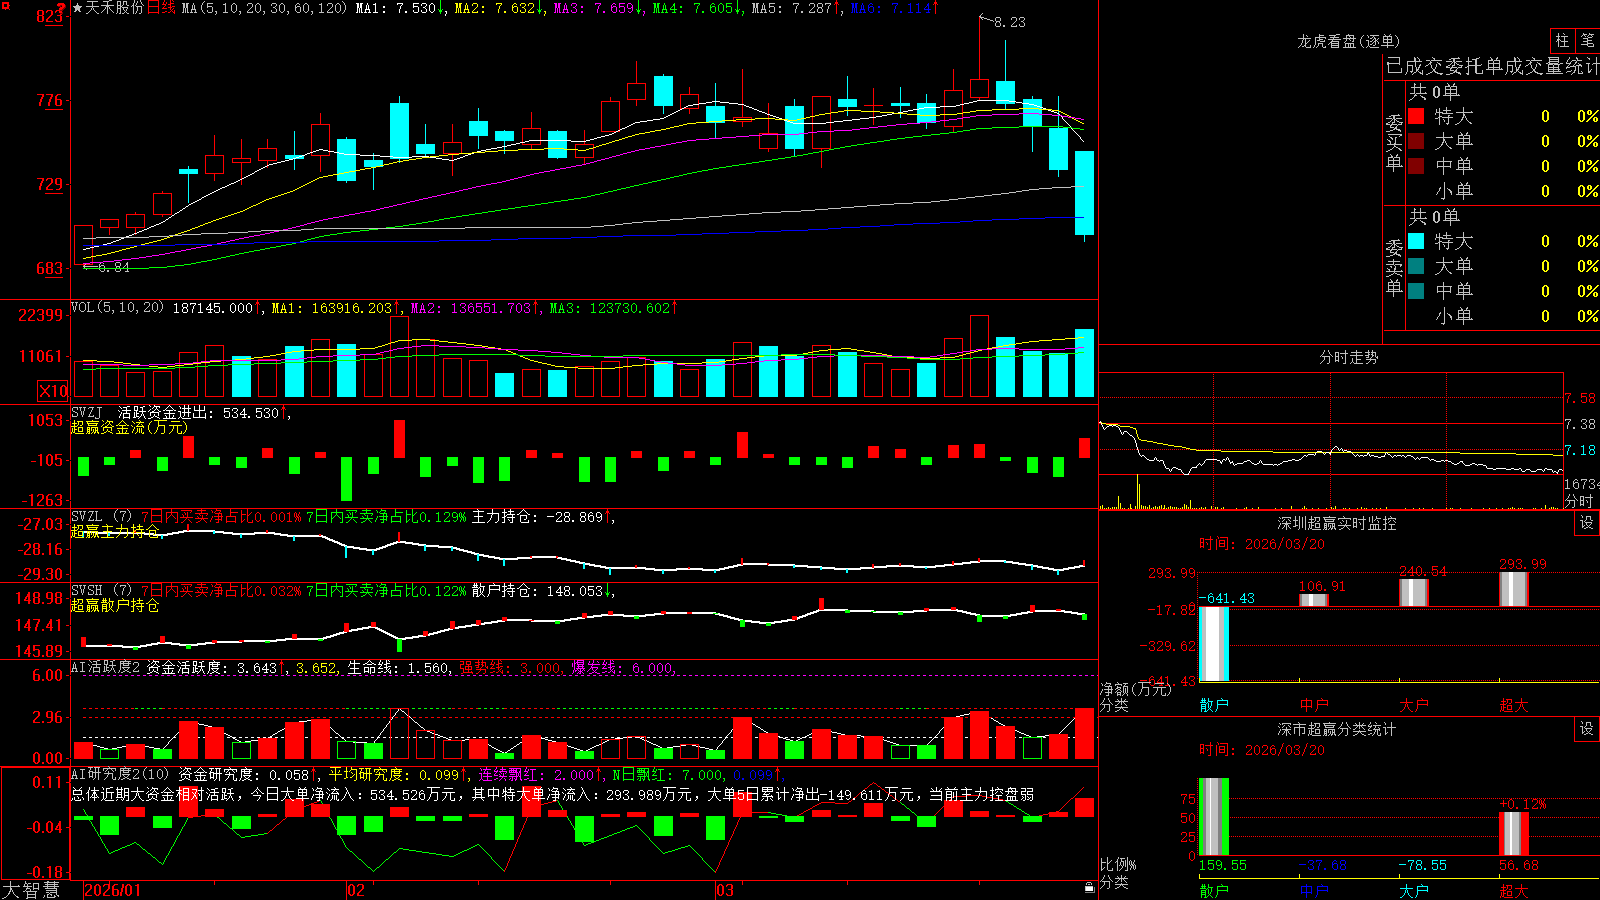Jump to the 2026/01 time axis marker
The width and height of the screenshot is (1600, 900).
click(x=112, y=890)
